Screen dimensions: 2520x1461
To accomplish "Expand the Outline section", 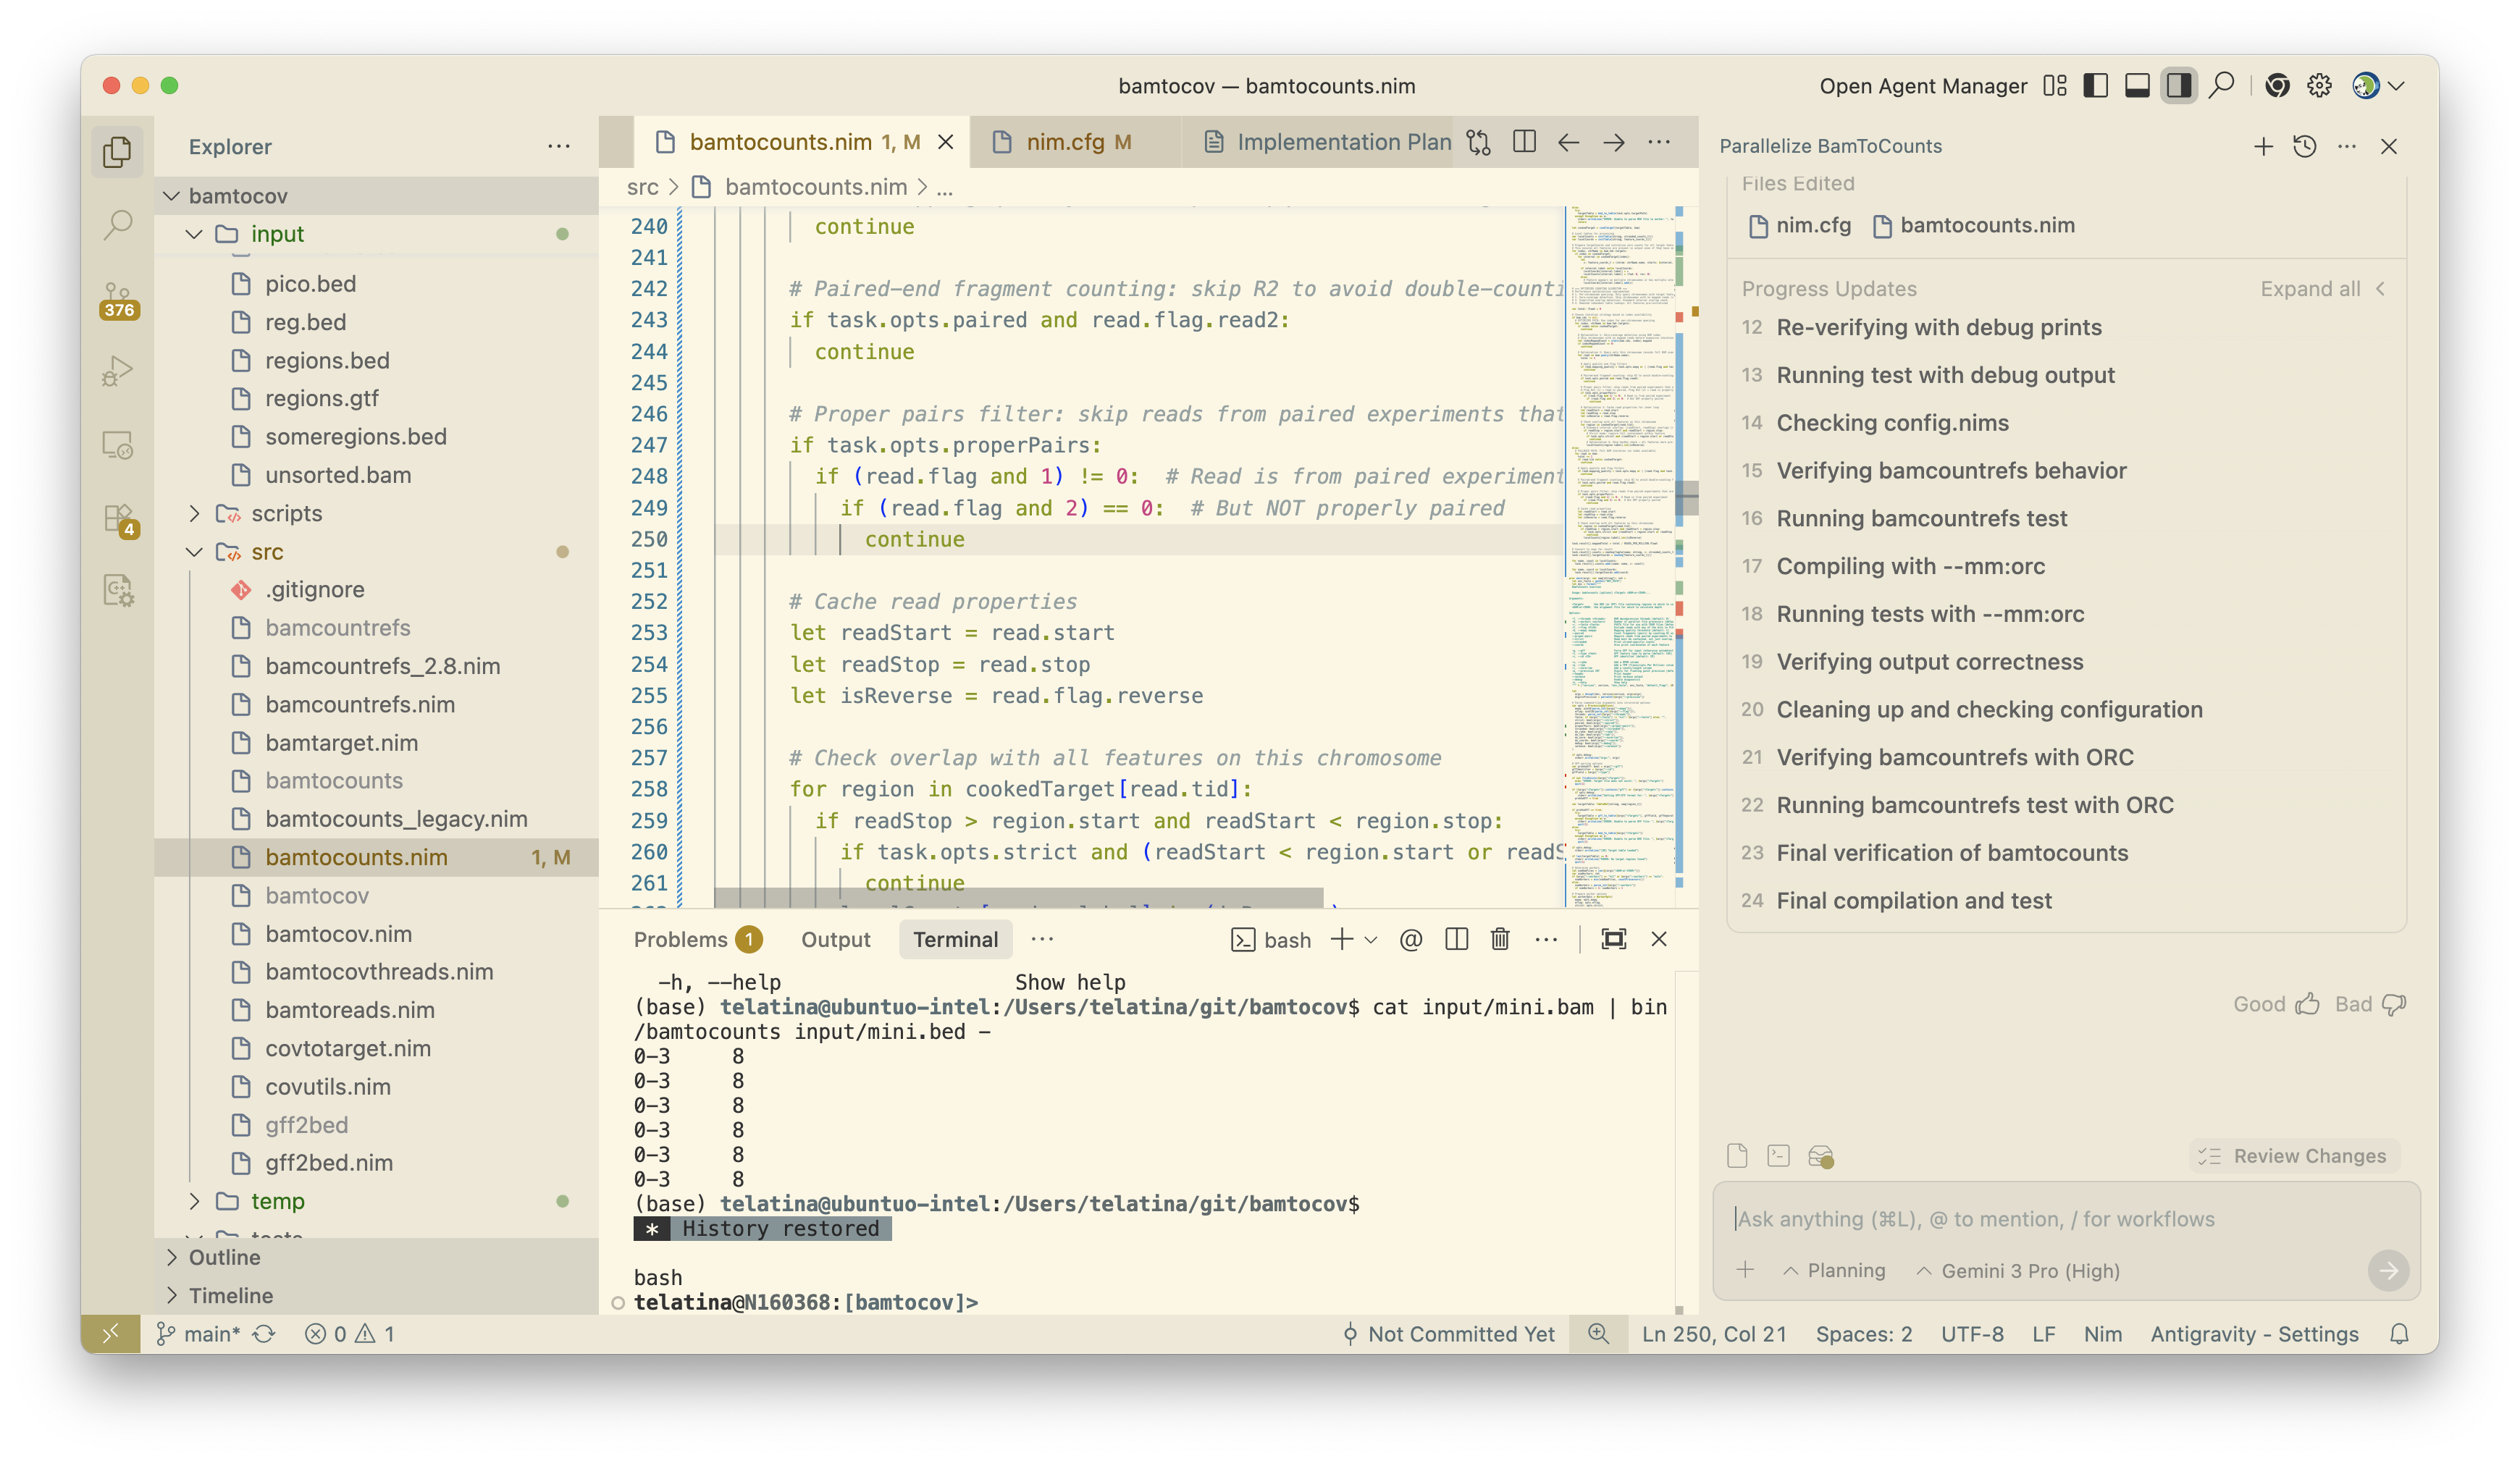I will point(224,1257).
